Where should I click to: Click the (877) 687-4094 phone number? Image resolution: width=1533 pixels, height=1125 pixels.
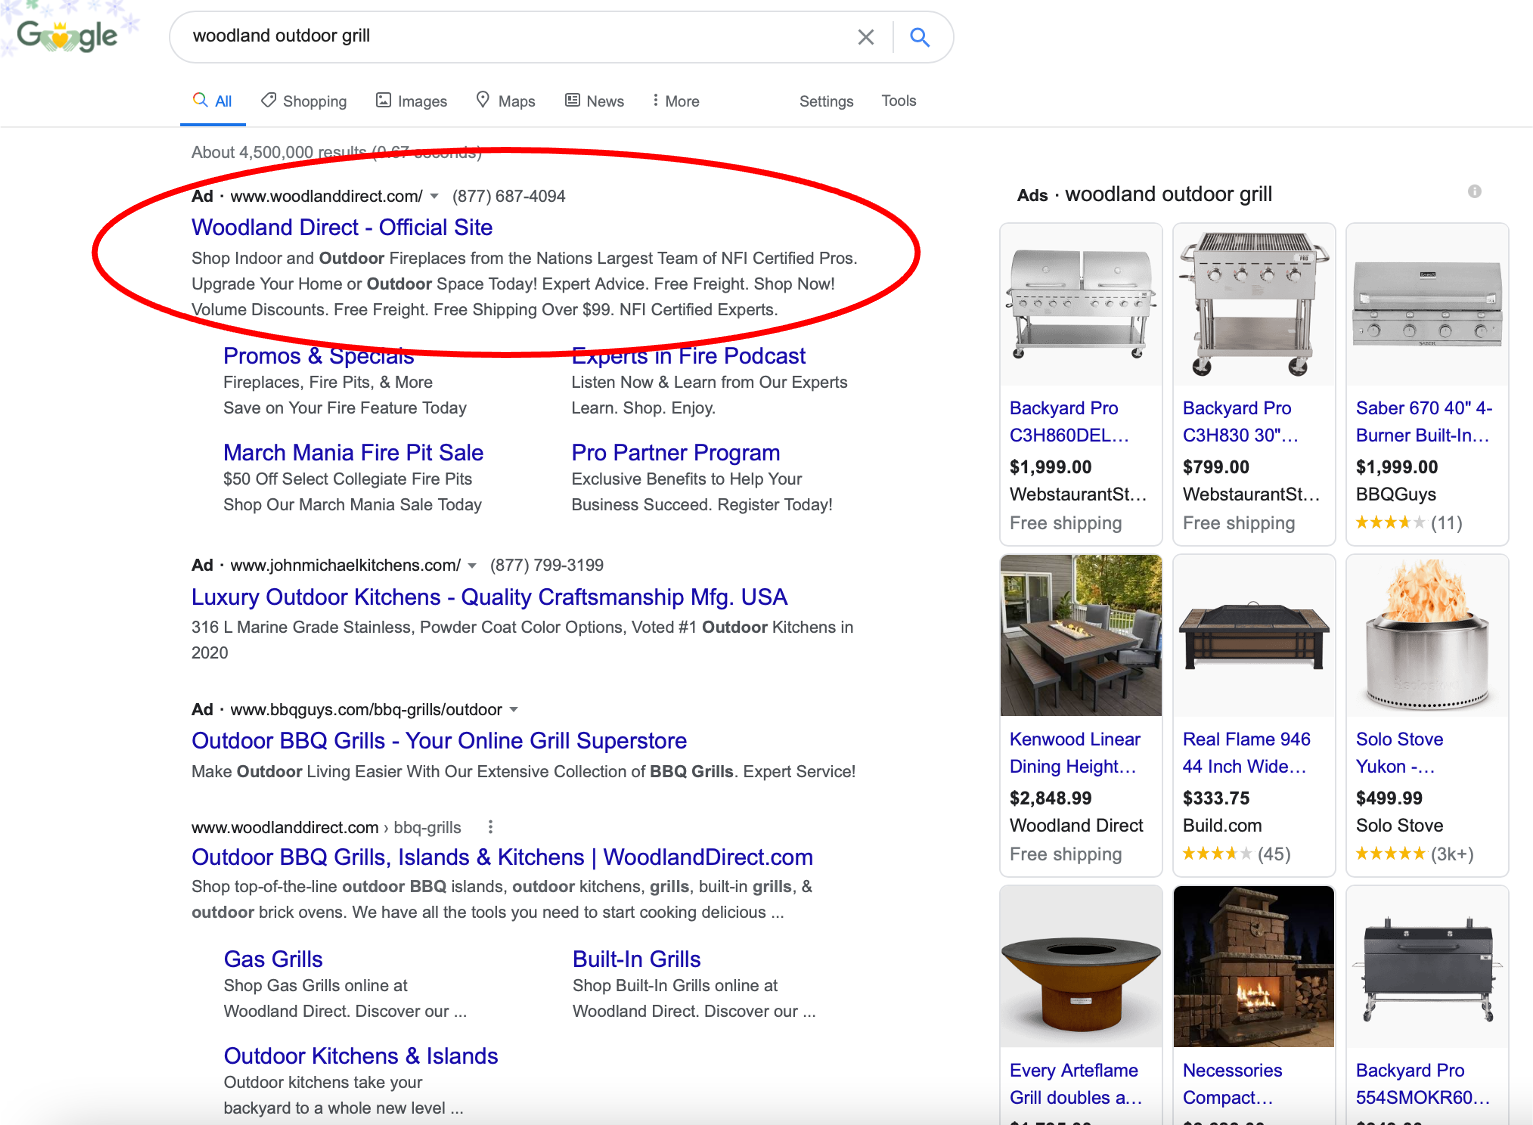tap(509, 196)
